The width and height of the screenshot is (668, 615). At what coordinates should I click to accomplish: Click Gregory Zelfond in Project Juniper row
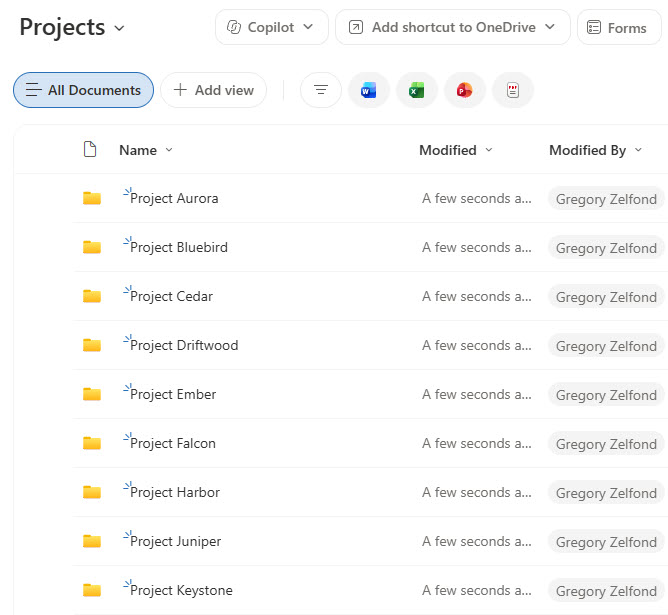tap(606, 542)
